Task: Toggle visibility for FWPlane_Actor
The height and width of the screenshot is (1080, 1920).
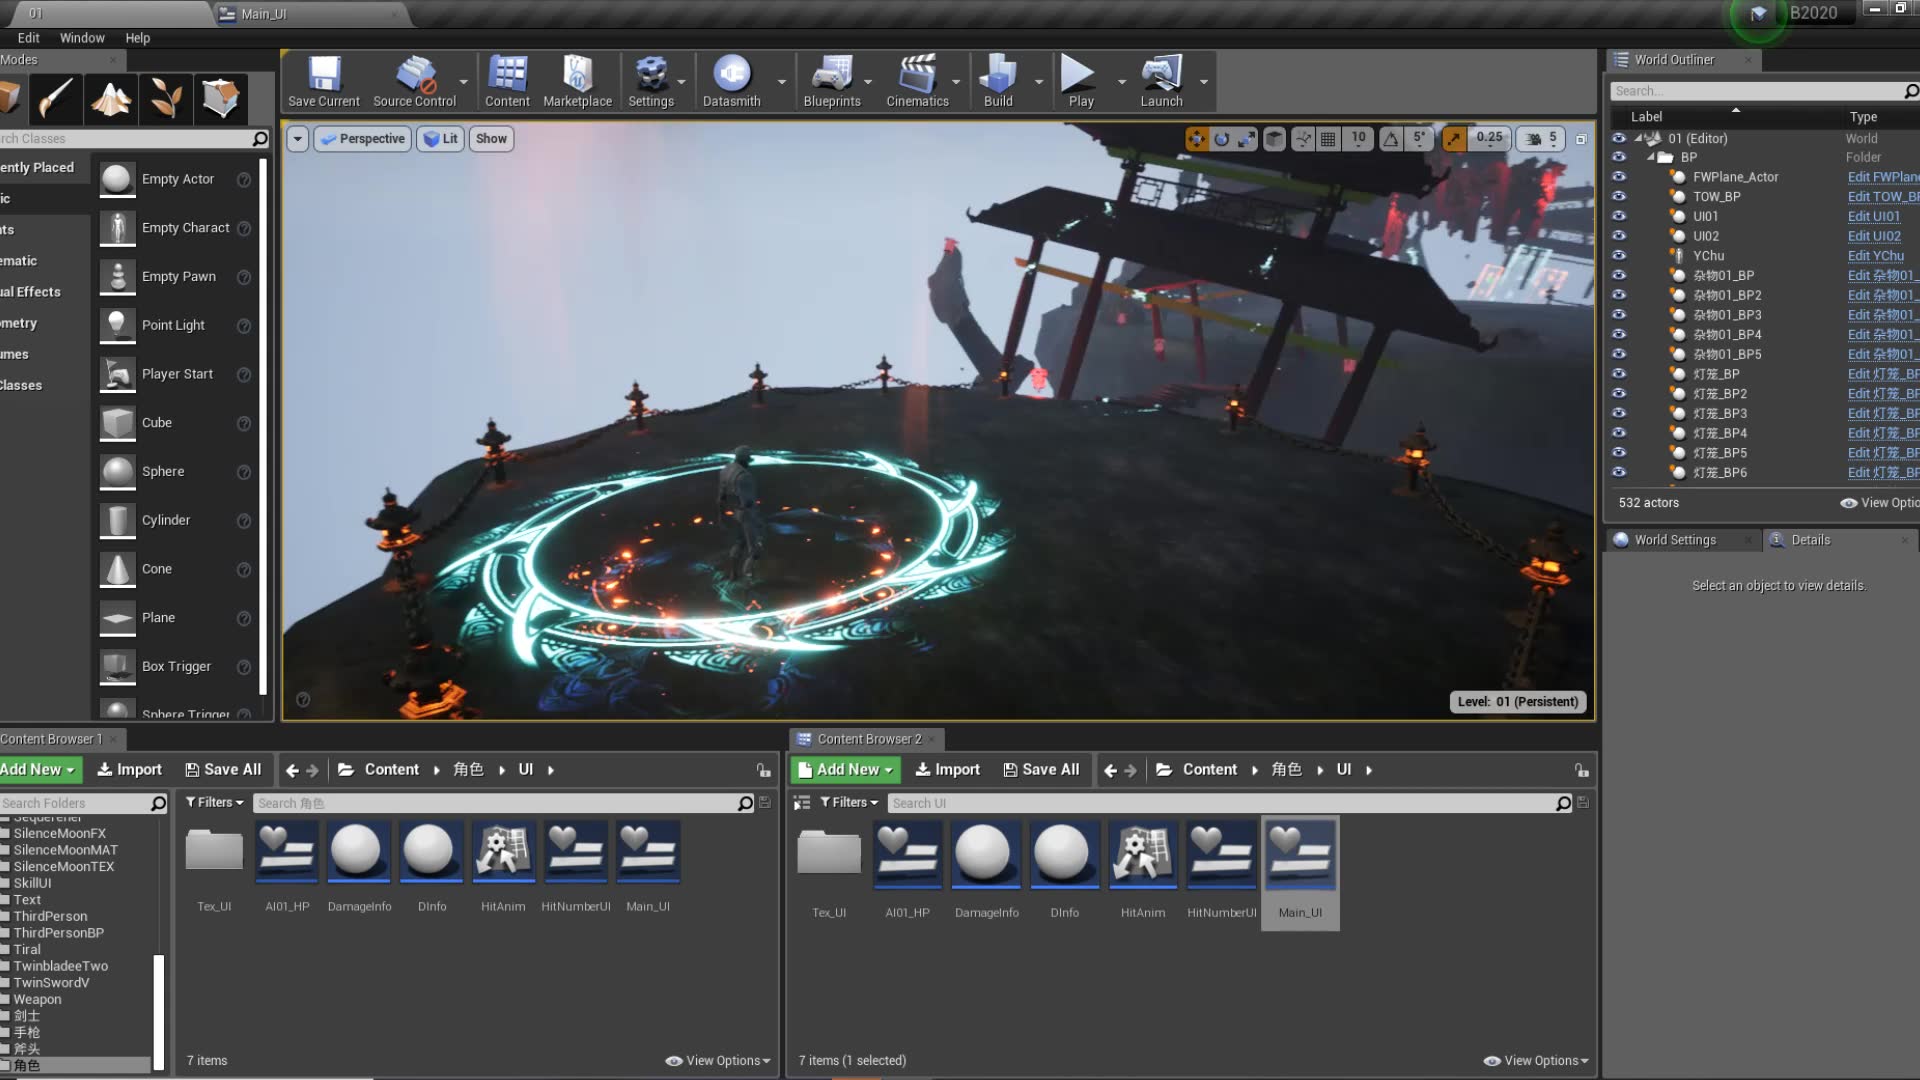Action: (x=1618, y=175)
